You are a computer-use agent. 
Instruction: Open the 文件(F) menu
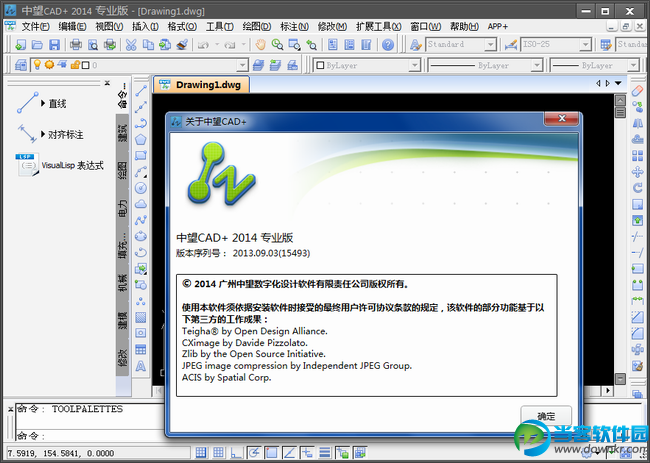(35, 27)
